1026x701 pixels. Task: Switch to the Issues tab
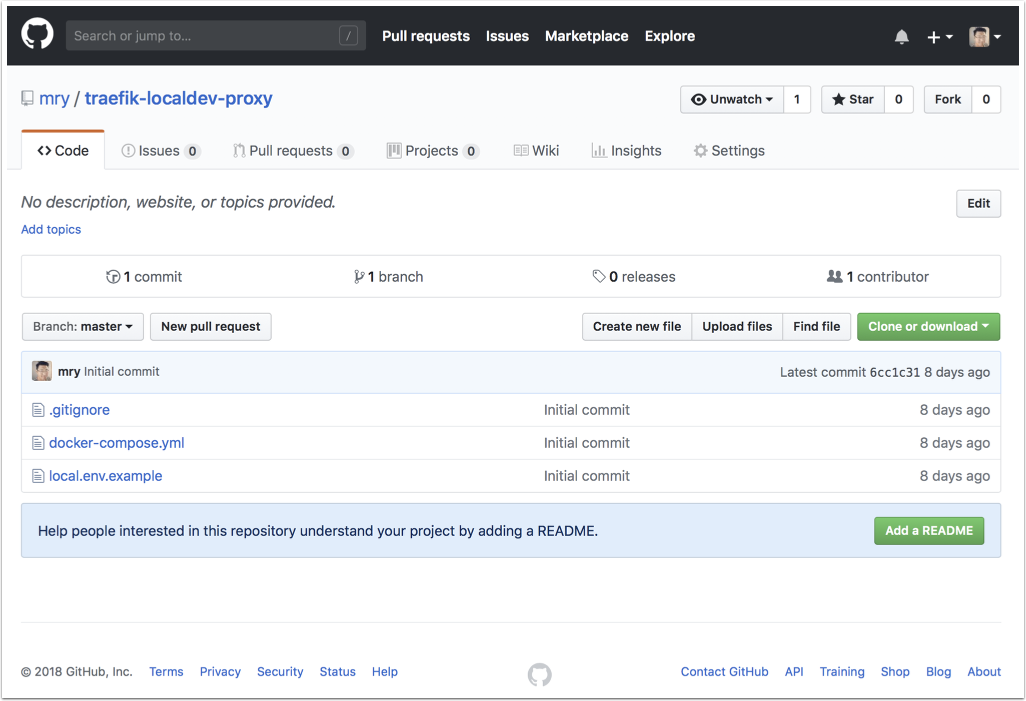pos(161,151)
